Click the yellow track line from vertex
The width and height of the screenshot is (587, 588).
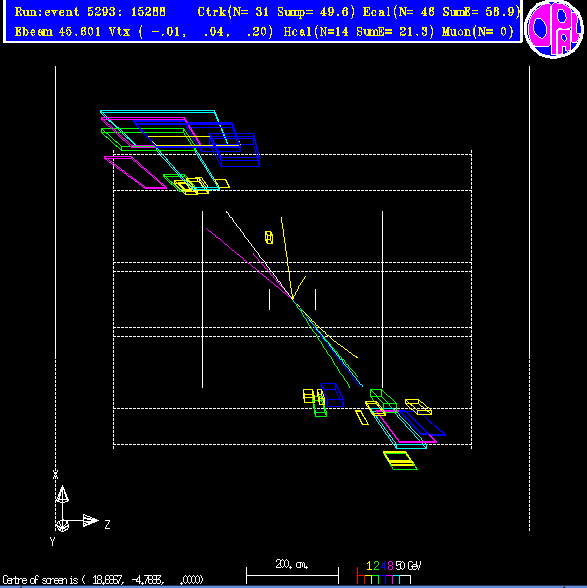click(287, 258)
